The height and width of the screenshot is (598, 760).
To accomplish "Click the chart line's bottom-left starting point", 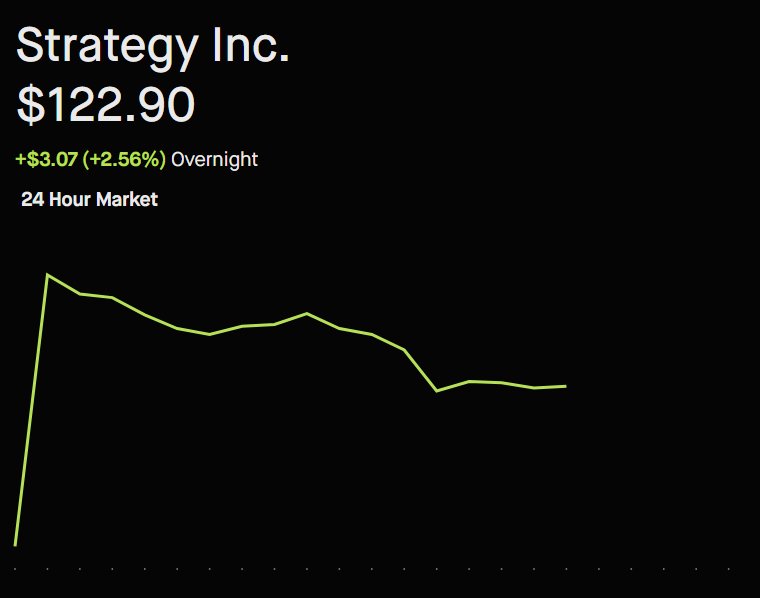I will click(15, 545).
